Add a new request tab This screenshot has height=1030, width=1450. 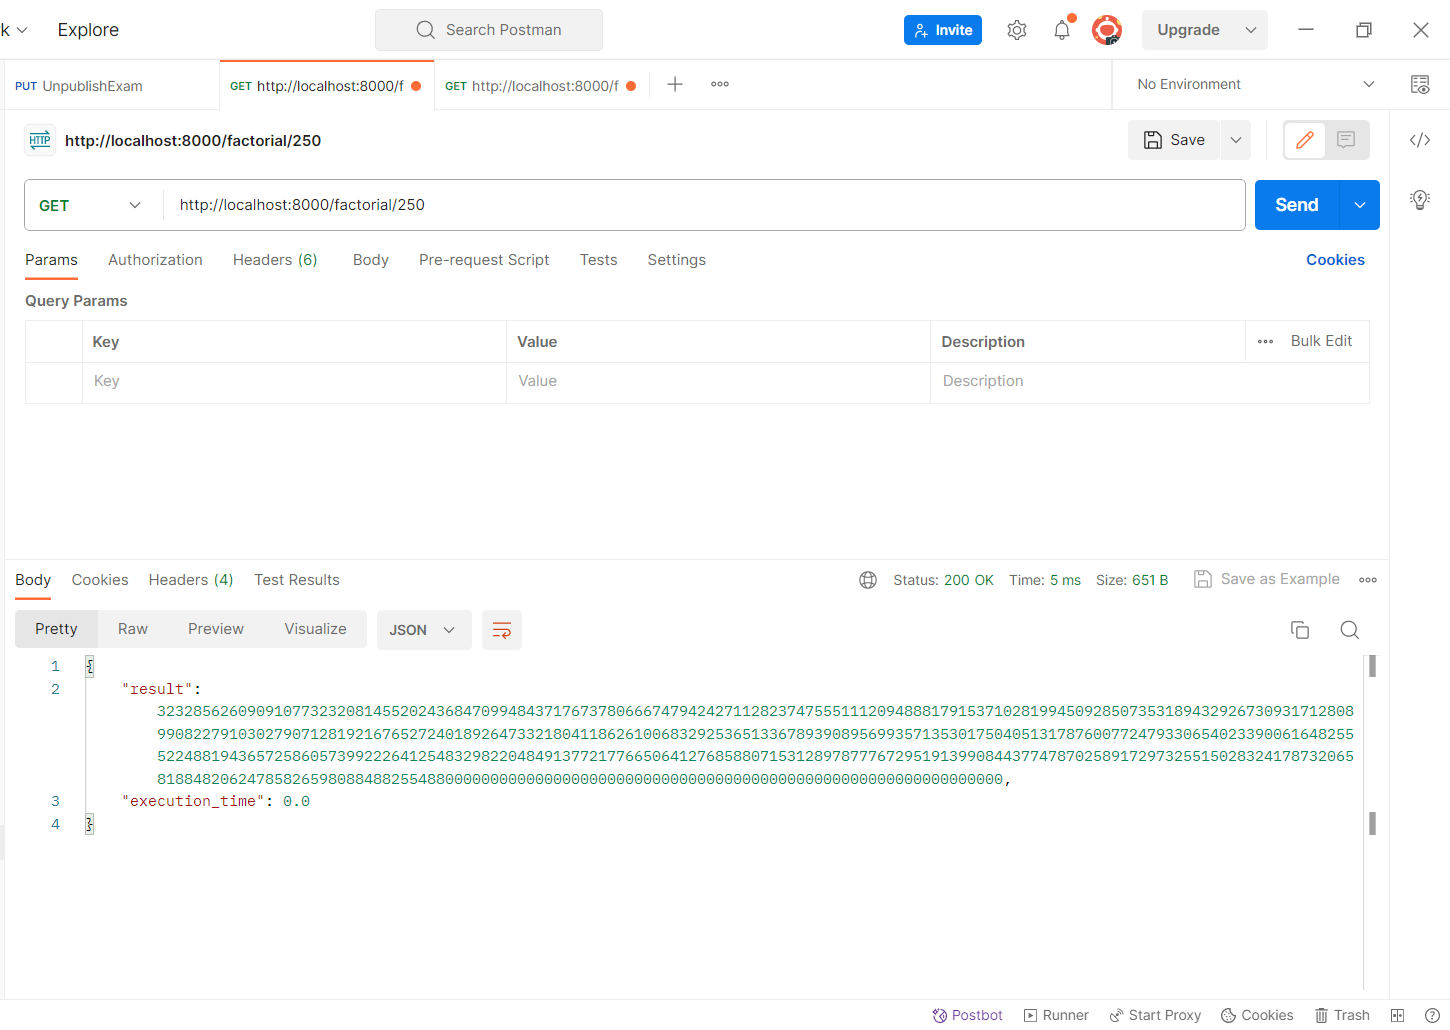(x=675, y=84)
